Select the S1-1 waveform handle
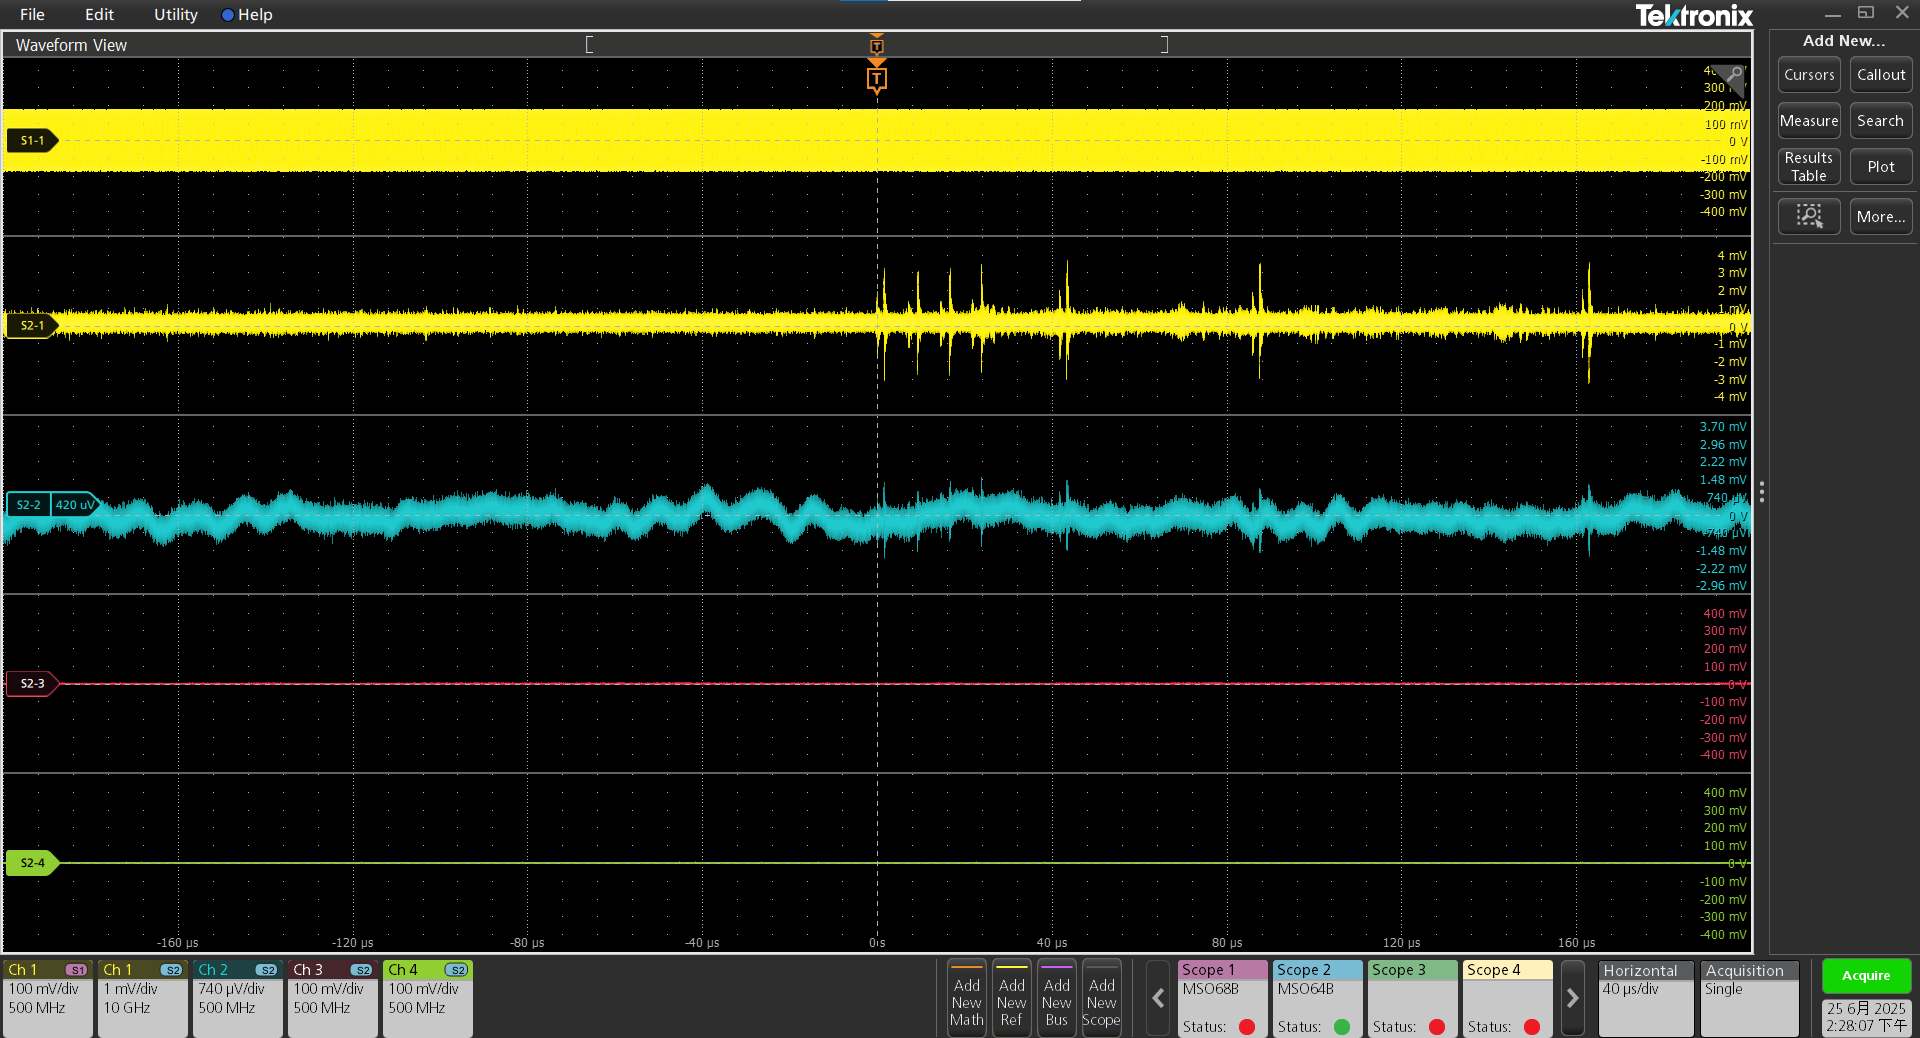The height and width of the screenshot is (1038, 1920). click(32, 141)
